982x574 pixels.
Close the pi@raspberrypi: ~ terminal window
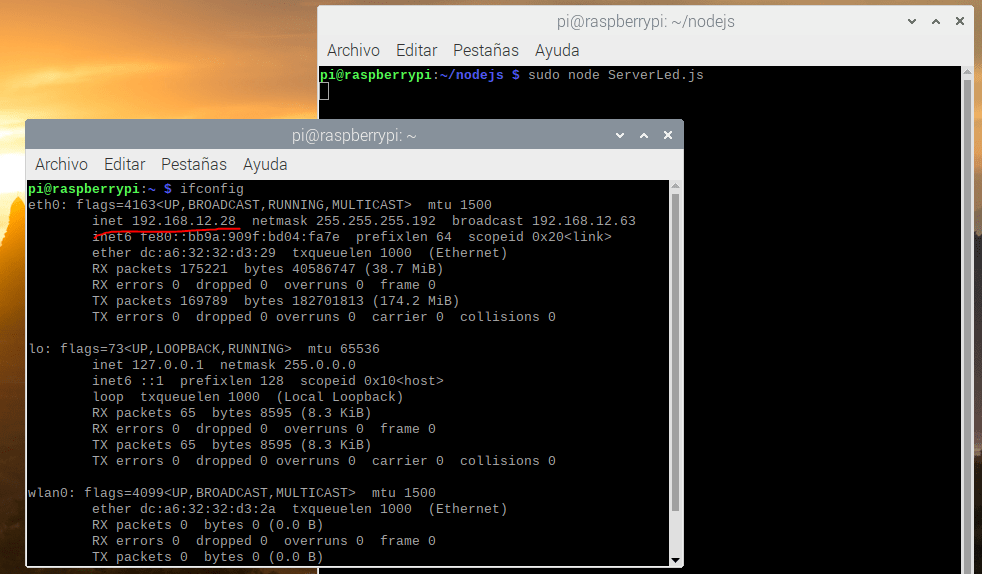[667, 135]
